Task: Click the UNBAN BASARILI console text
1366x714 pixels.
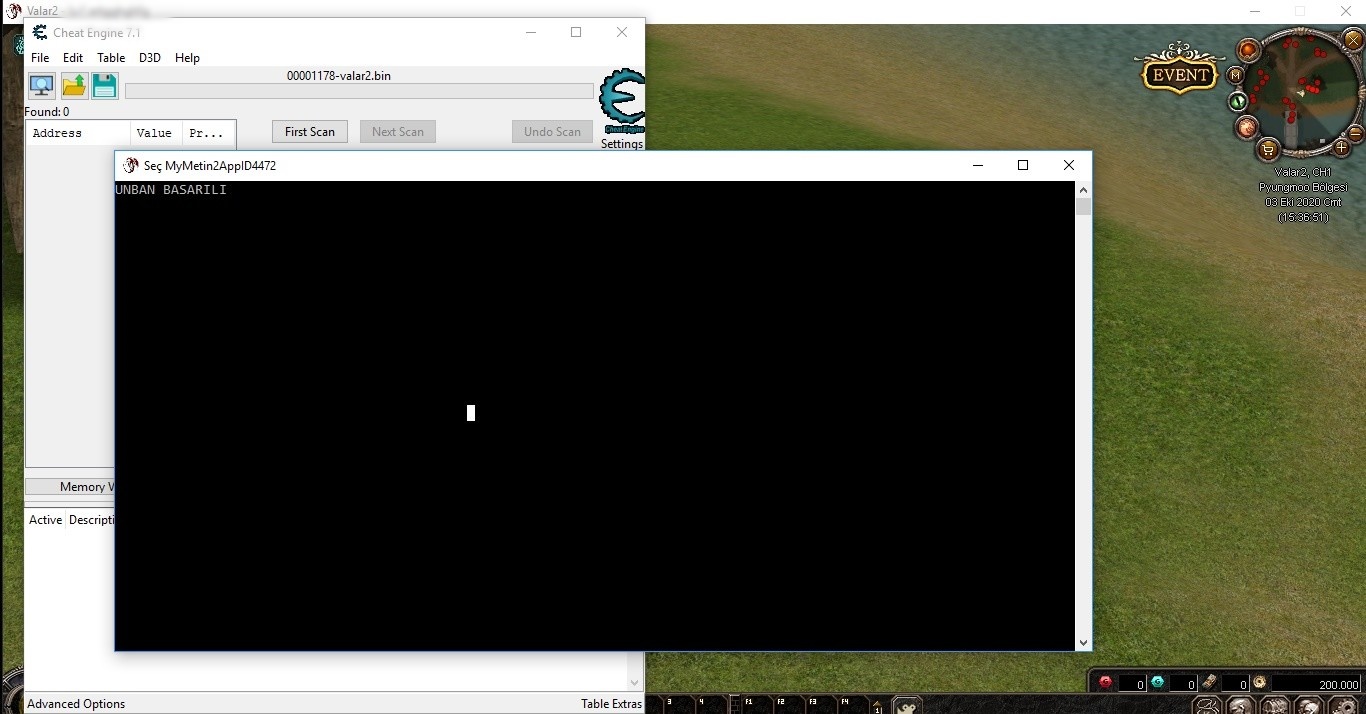Action: [171, 190]
